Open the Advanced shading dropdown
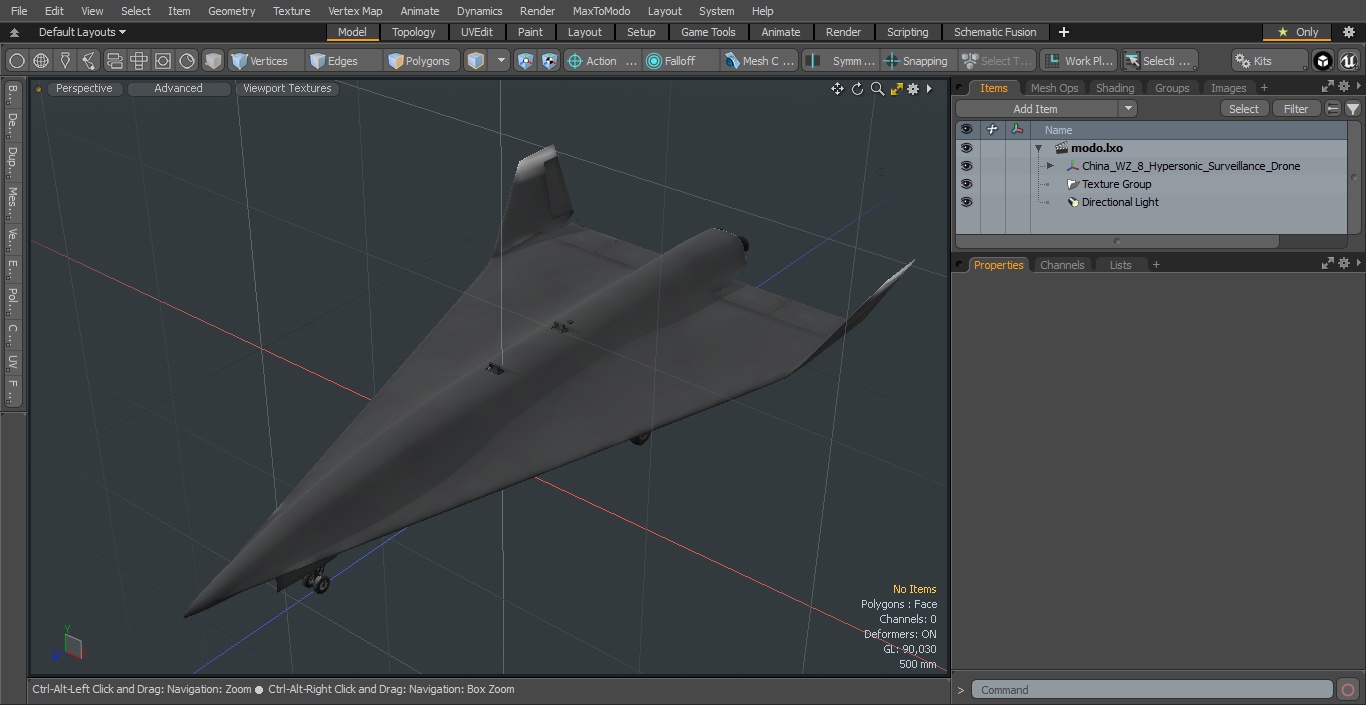 click(178, 89)
